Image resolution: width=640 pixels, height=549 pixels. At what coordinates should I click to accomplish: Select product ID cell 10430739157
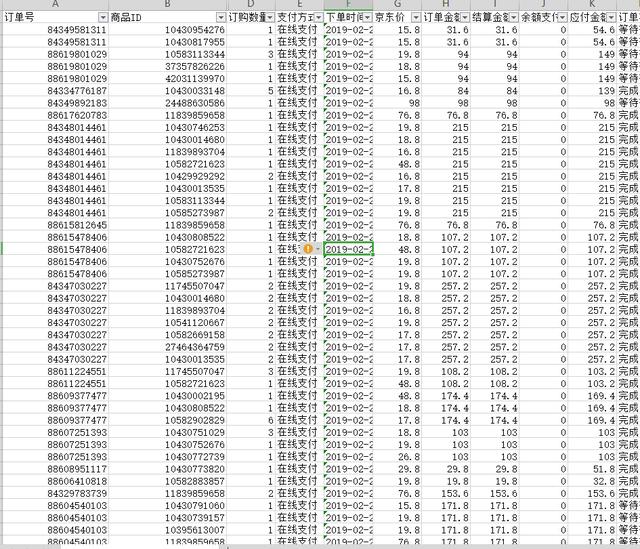(167, 518)
